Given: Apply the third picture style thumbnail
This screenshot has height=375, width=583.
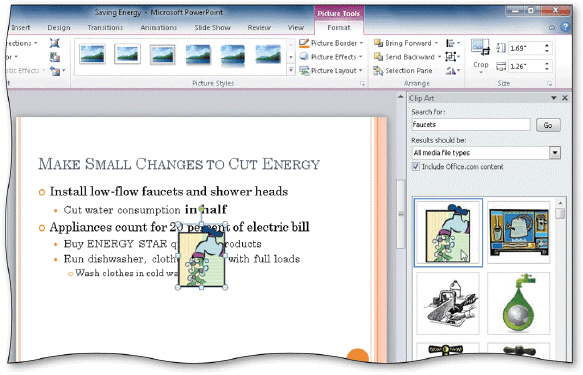Looking at the screenshot, I should pos(162,54).
